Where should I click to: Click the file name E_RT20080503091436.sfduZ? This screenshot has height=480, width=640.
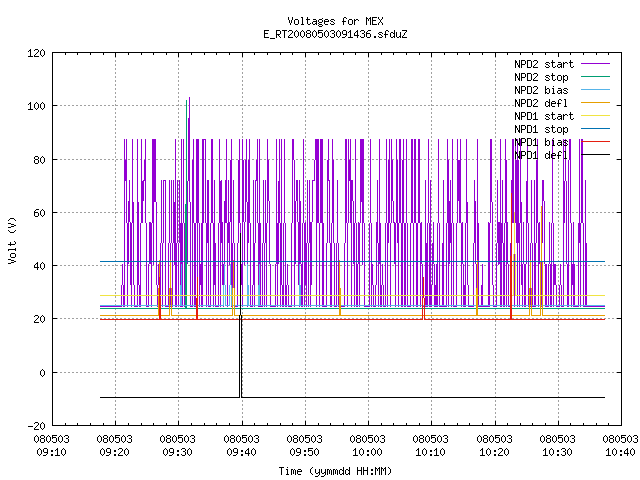335,34
